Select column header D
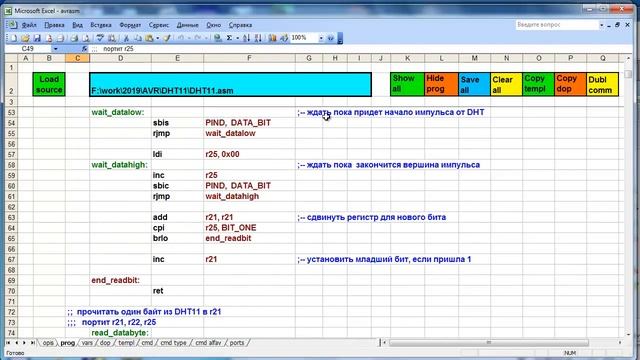The height and width of the screenshot is (360, 640). [120, 58]
